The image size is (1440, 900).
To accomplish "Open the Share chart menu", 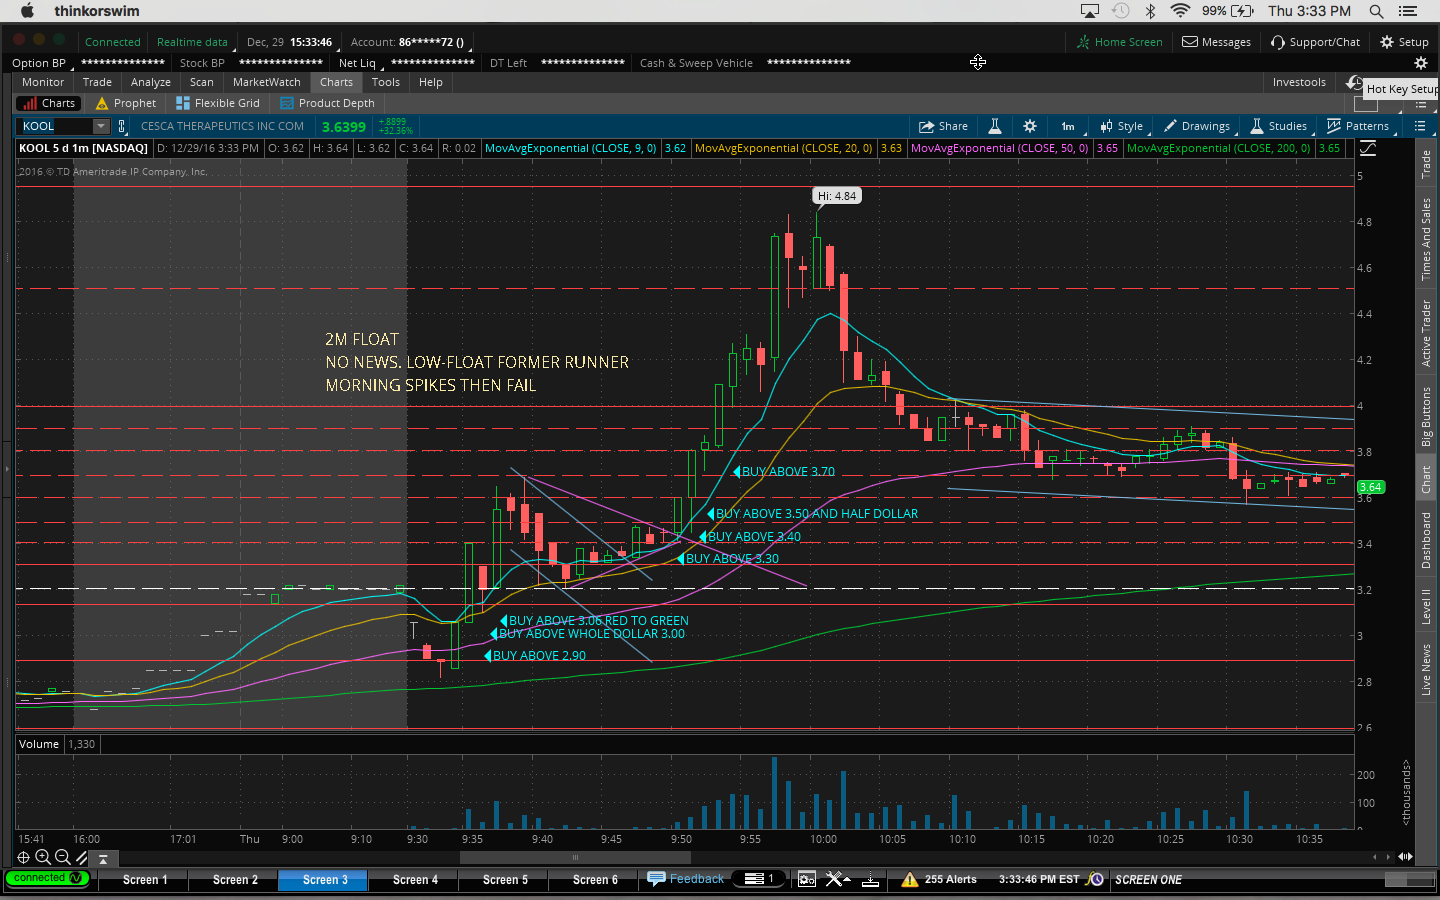I will (x=943, y=126).
